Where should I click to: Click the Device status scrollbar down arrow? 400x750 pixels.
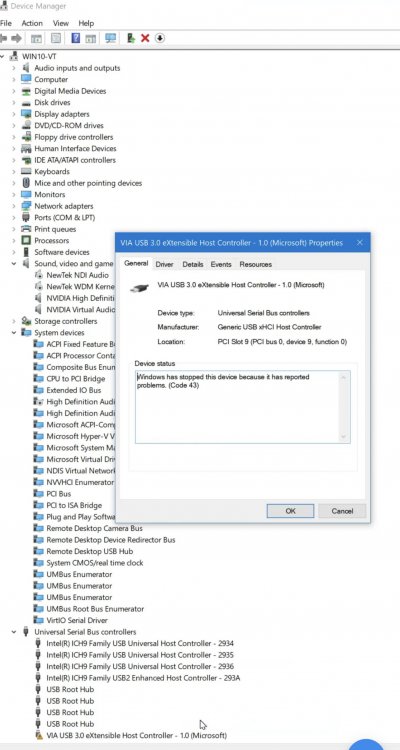tap(344, 437)
